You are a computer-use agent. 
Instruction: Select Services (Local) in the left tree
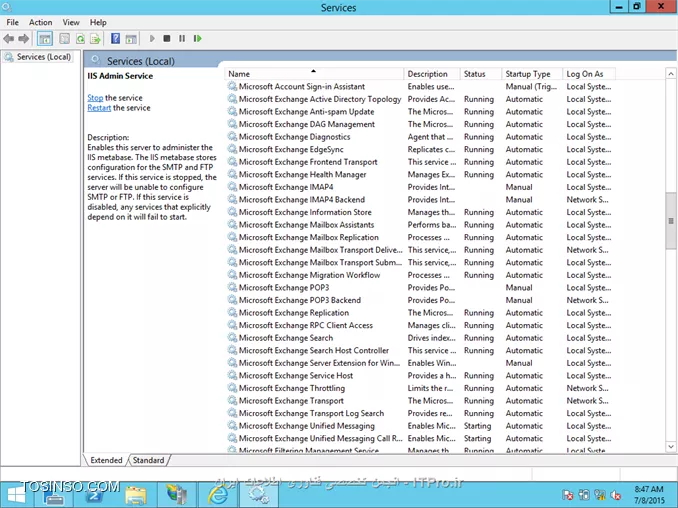click(43, 57)
